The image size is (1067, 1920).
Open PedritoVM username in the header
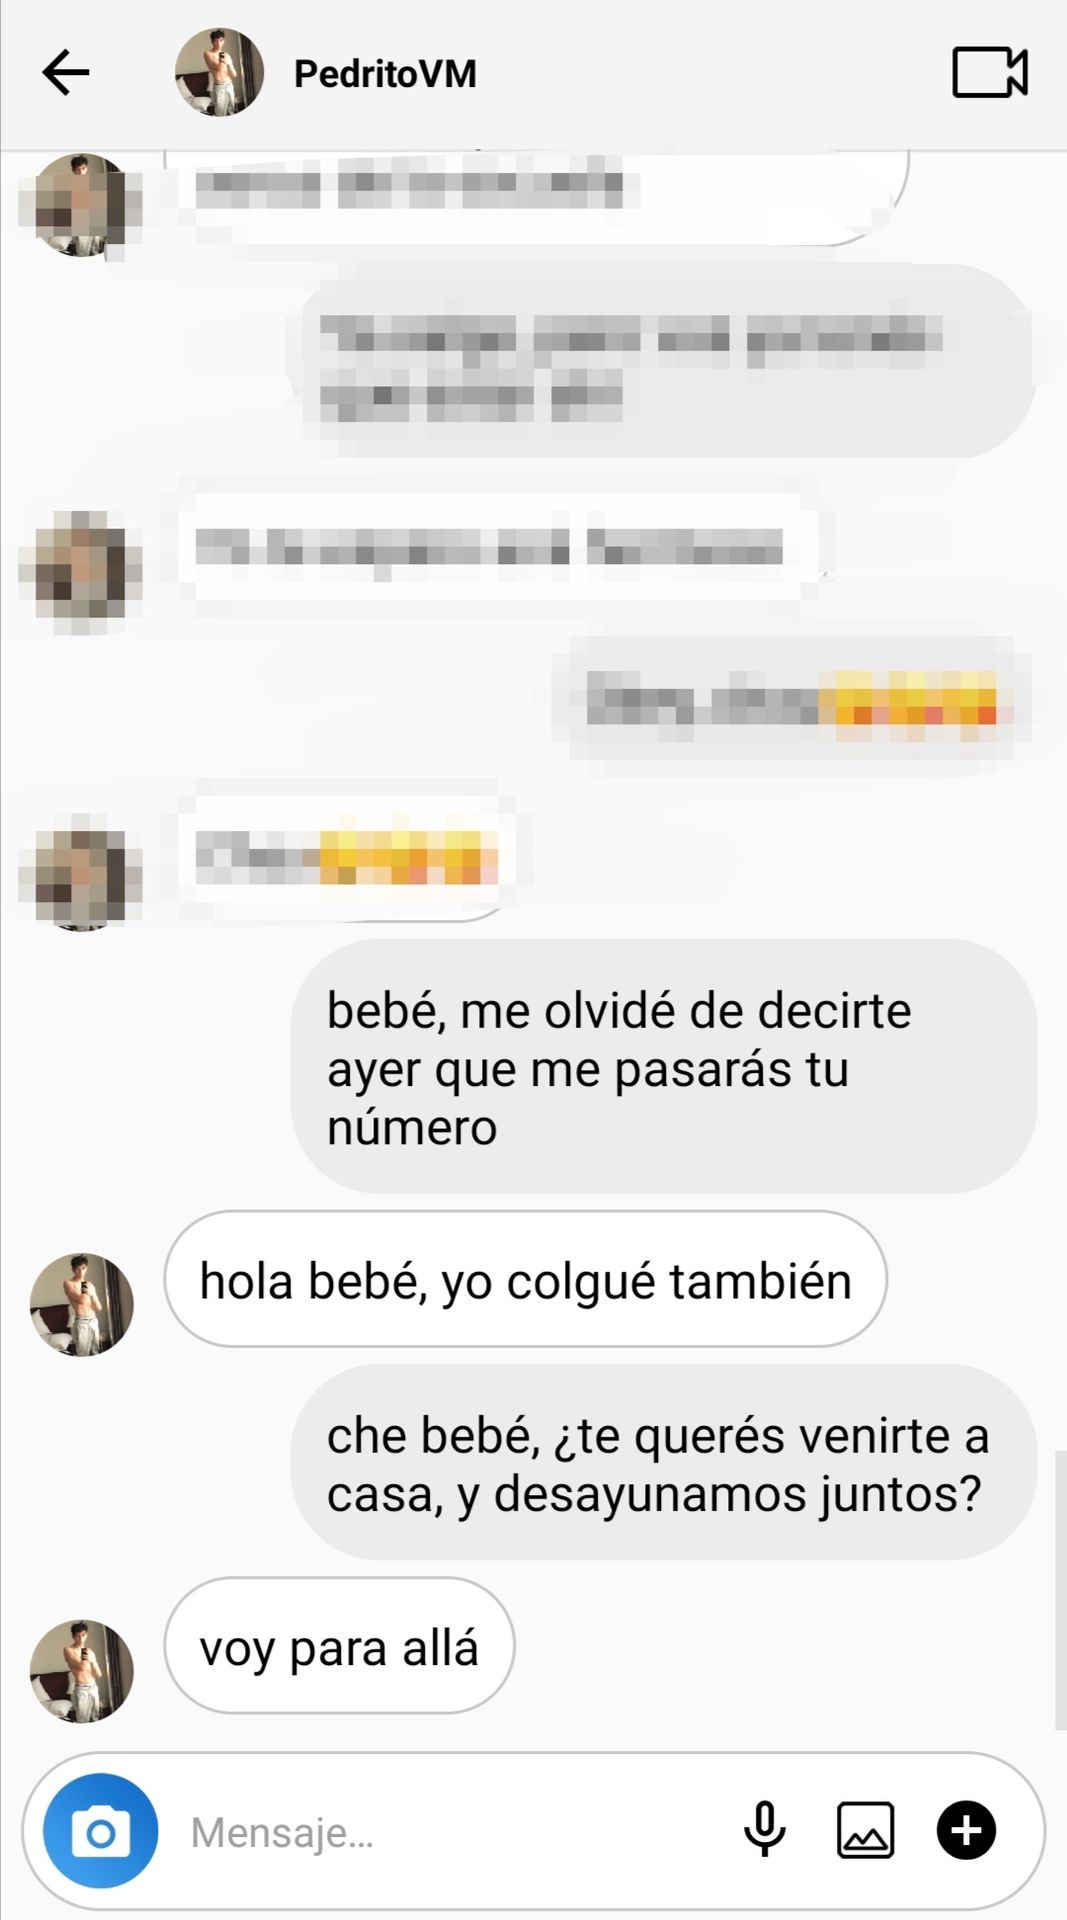click(385, 74)
